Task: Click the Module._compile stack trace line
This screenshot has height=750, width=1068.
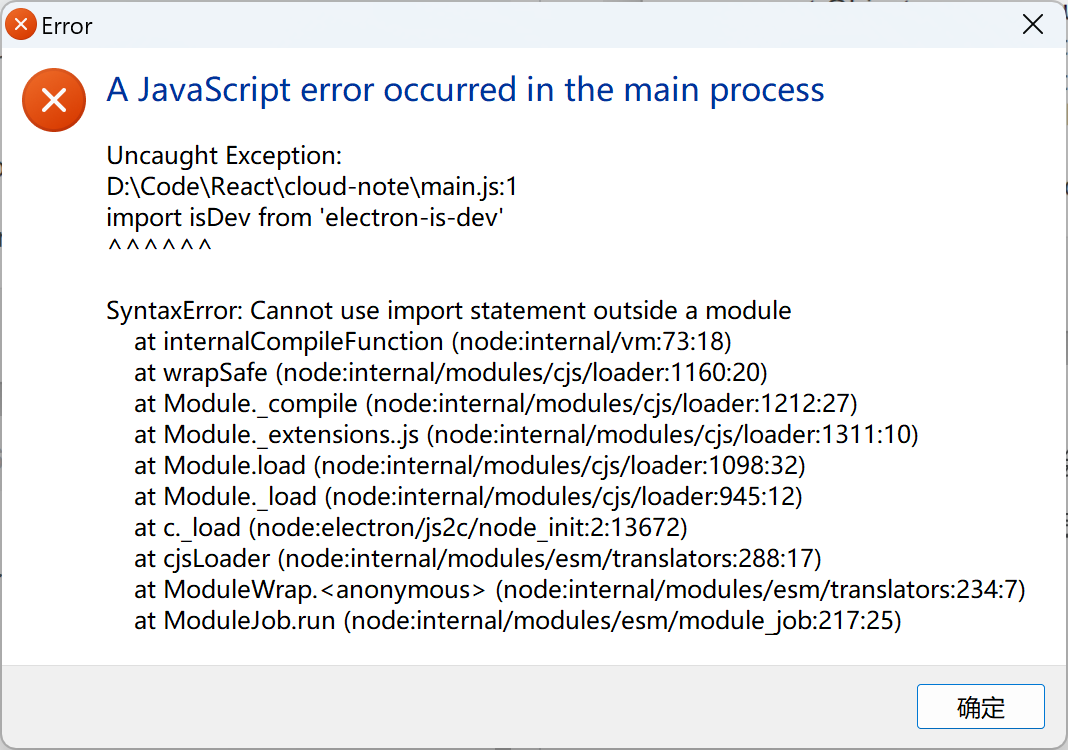Action: click(495, 403)
